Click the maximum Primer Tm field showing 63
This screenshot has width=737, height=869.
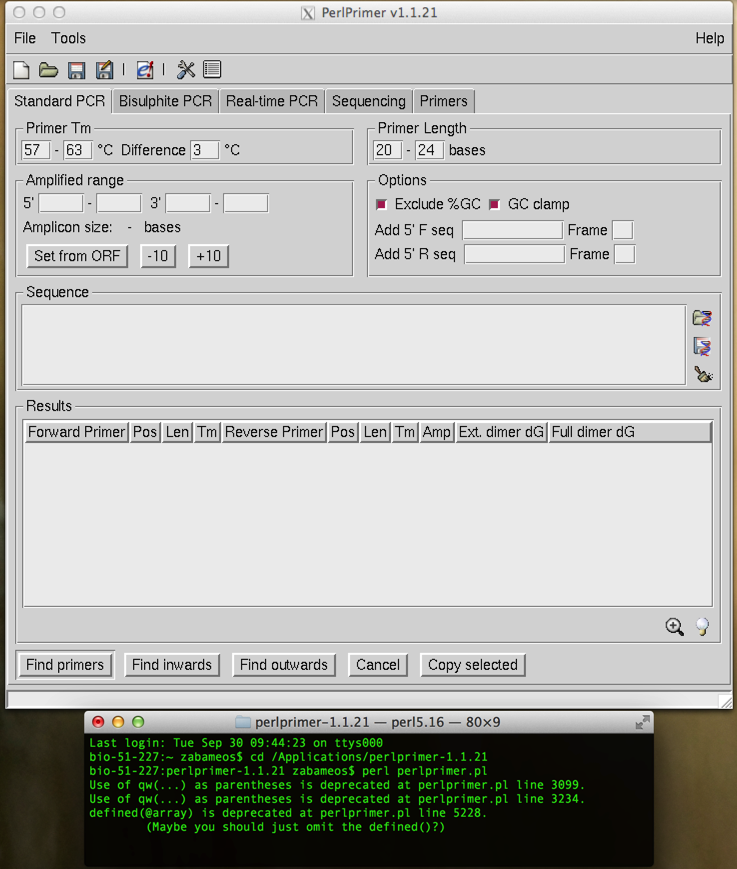click(x=78, y=150)
